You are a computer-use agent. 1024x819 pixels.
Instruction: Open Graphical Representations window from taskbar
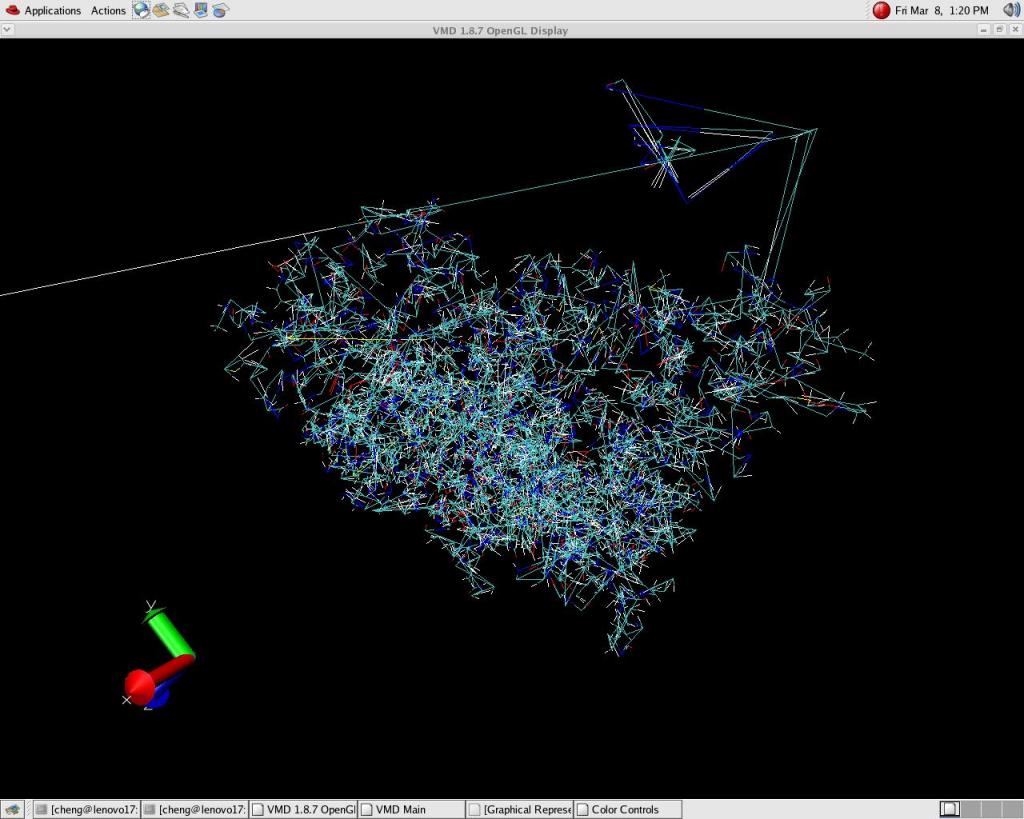coord(520,810)
